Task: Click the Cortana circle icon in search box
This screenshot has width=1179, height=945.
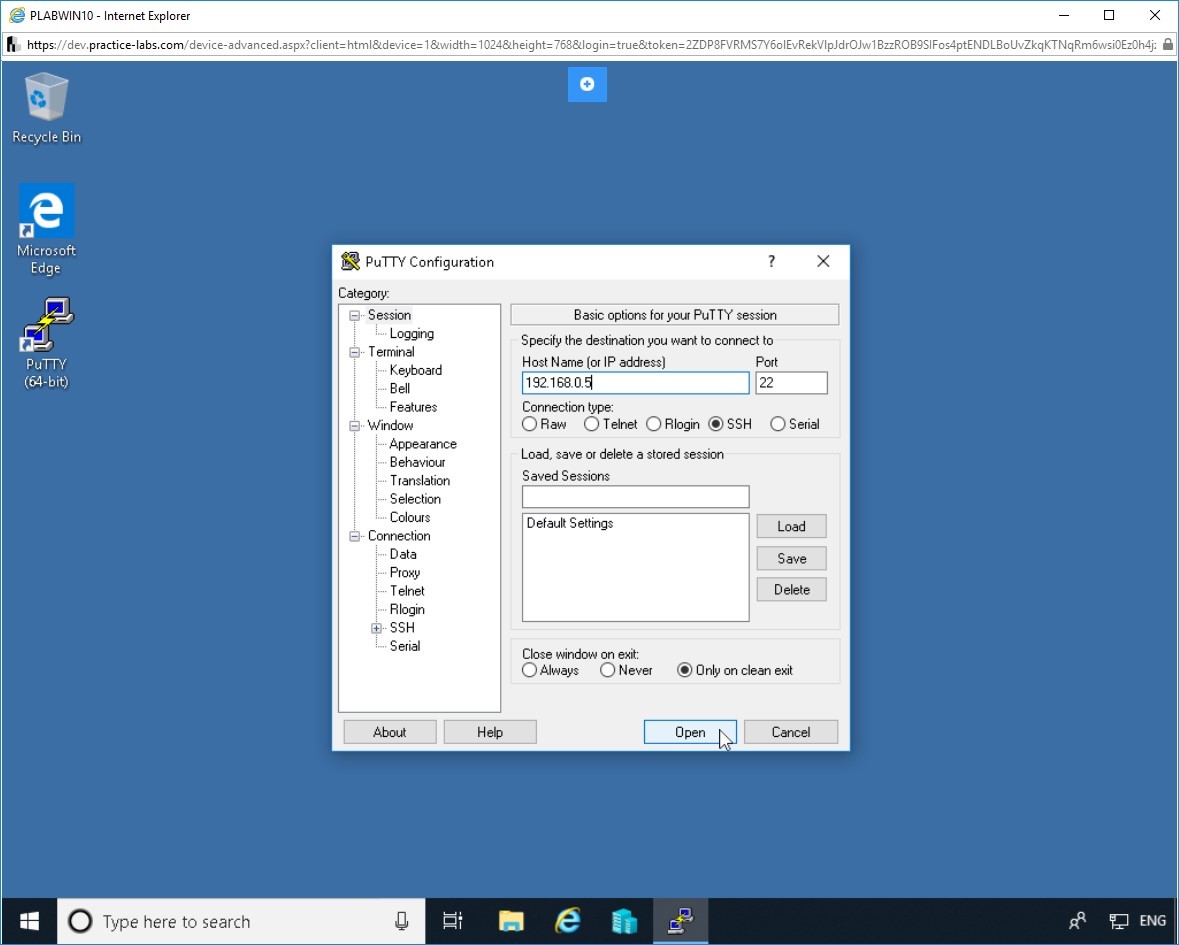Action: (80, 921)
